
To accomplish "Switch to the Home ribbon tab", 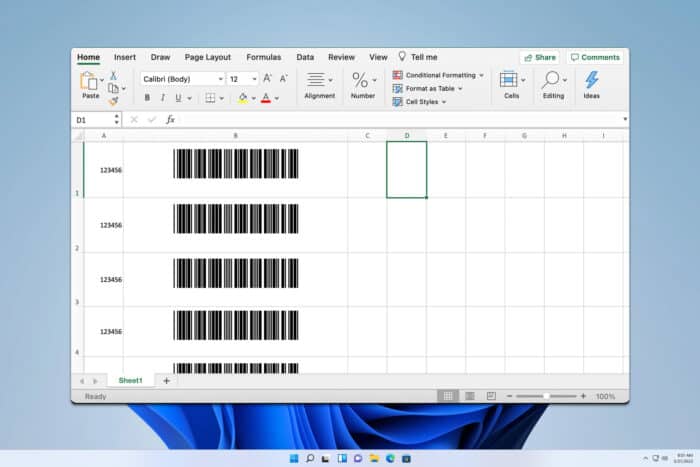I will (x=88, y=57).
